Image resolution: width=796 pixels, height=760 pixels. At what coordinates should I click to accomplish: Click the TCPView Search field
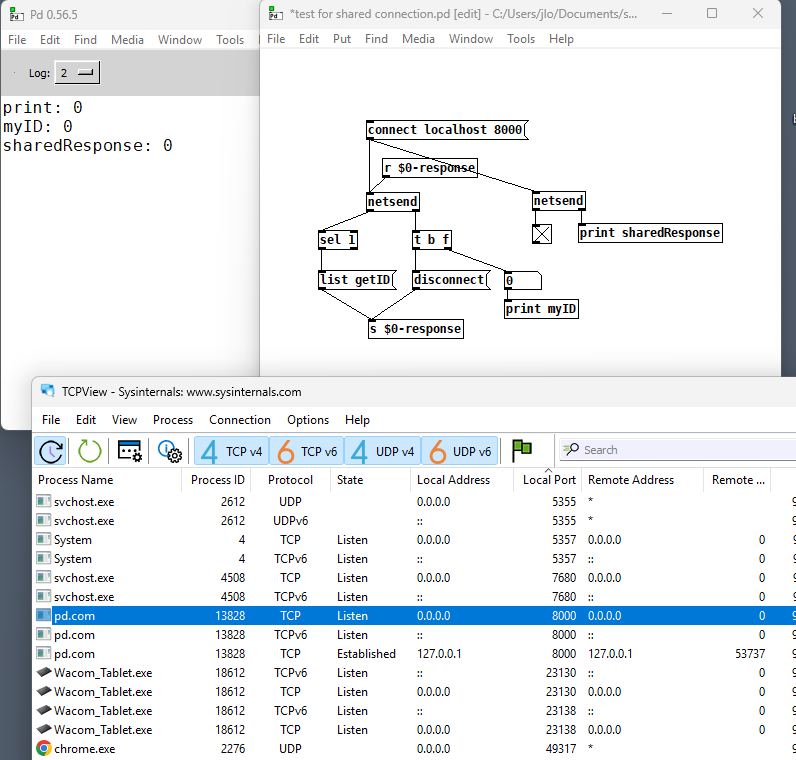[x=678, y=450]
